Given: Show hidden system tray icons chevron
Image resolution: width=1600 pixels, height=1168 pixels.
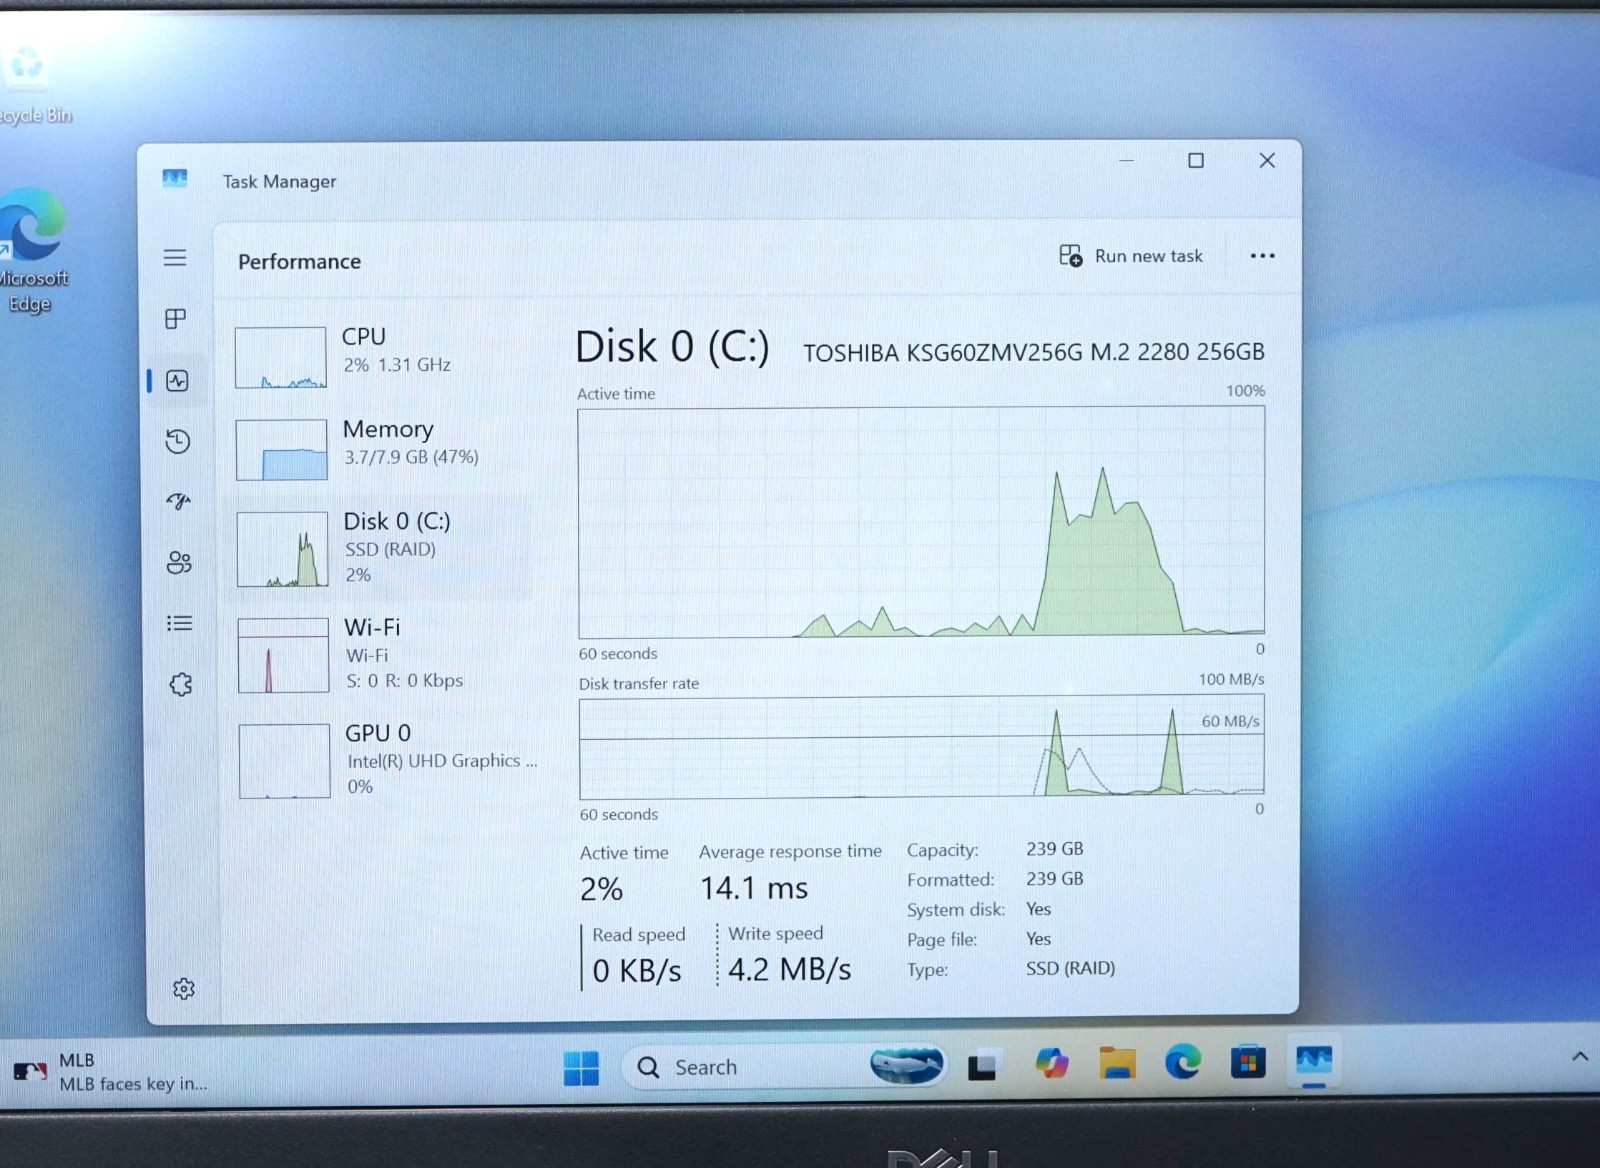Looking at the screenshot, I should tap(1580, 1056).
